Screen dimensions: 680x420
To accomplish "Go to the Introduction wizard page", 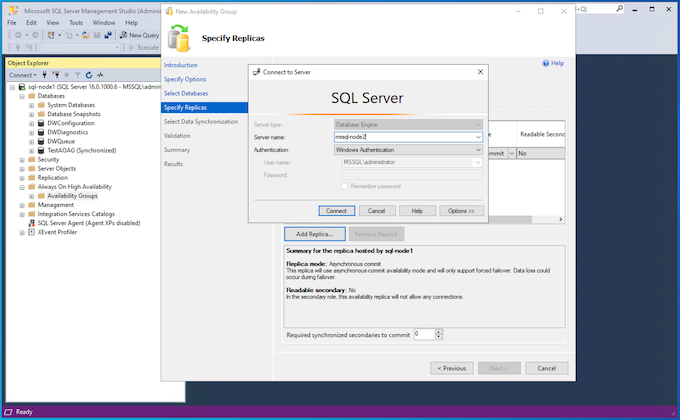I will [x=180, y=65].
